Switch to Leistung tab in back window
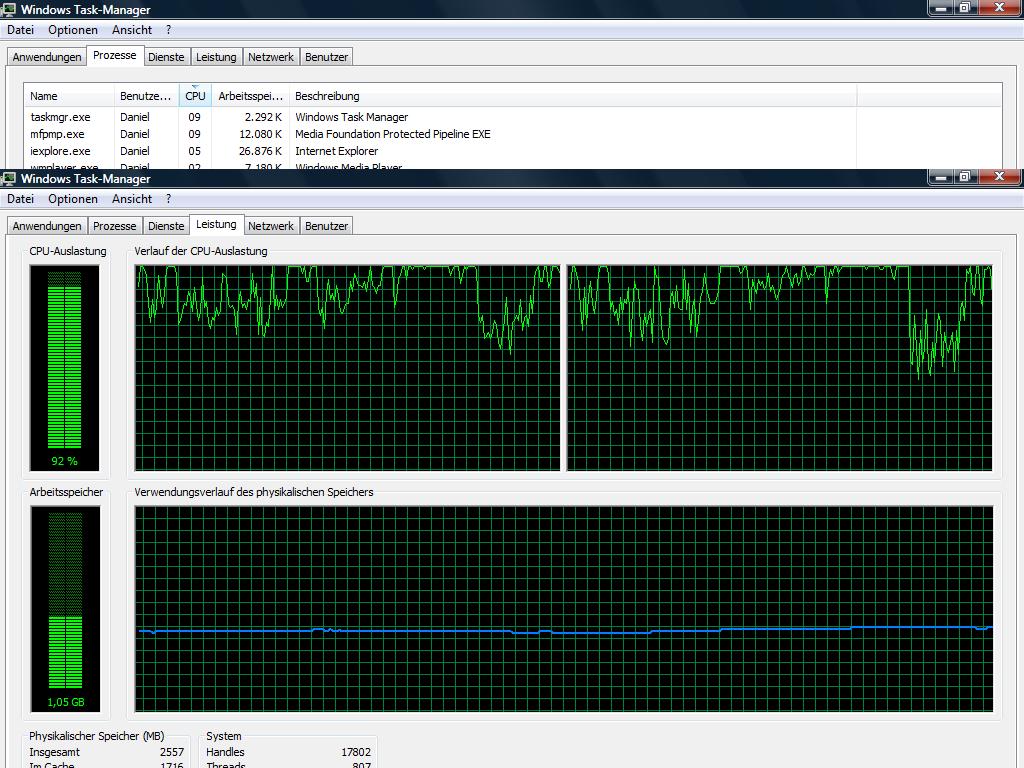1024x768 pixels. point(216,57)
